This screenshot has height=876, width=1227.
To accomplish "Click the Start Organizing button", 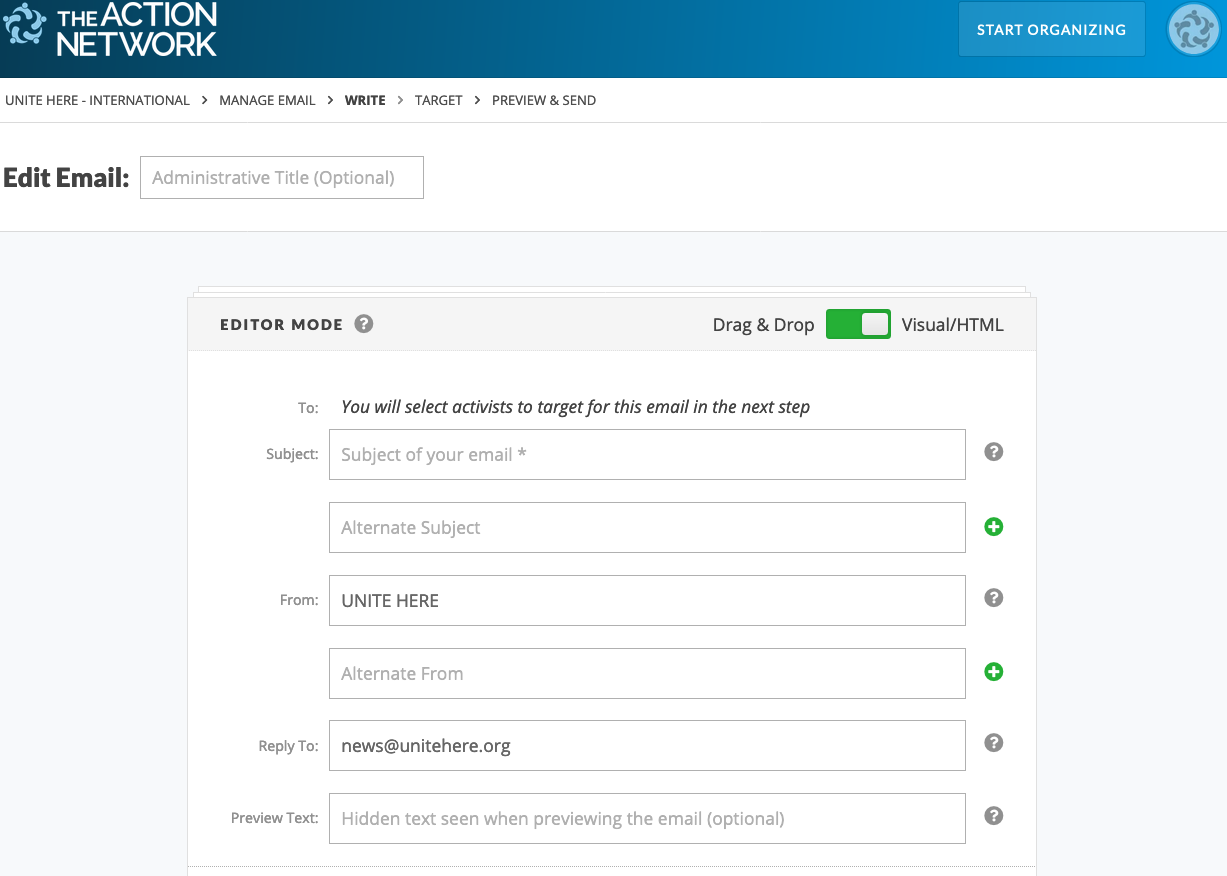I will tap(1051, 29).
